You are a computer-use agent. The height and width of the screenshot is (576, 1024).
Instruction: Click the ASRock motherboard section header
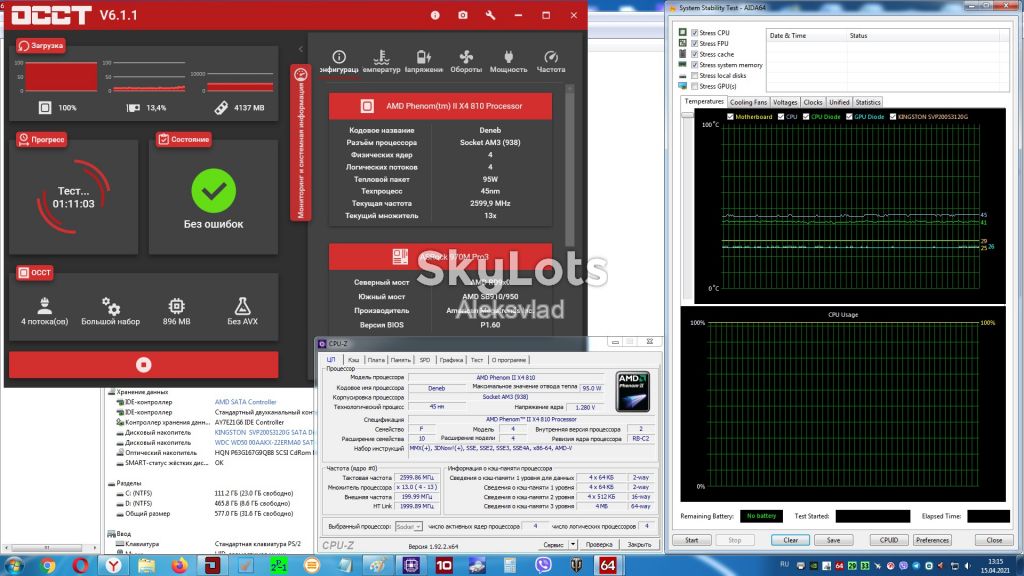440,257
